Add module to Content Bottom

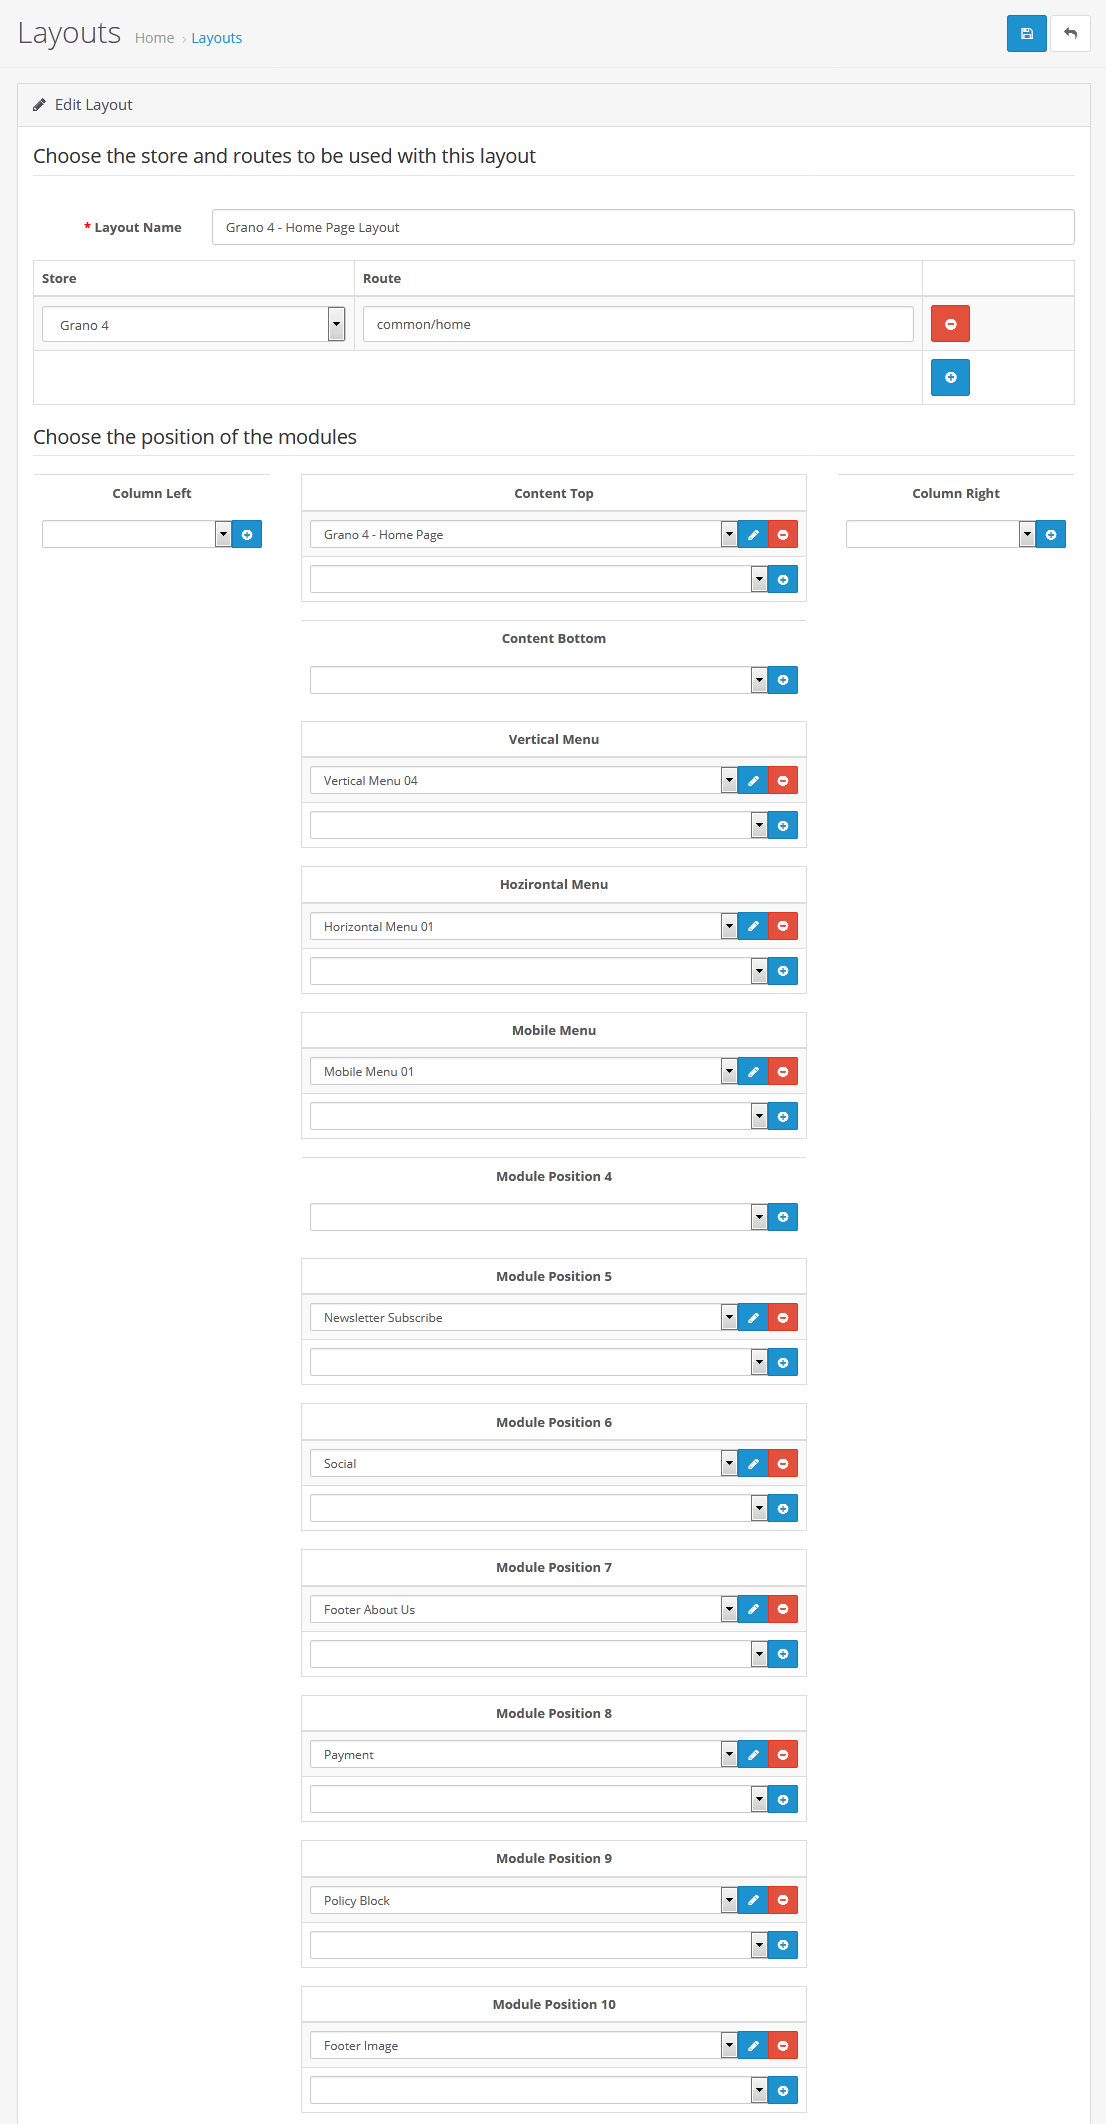pos(783,680)
